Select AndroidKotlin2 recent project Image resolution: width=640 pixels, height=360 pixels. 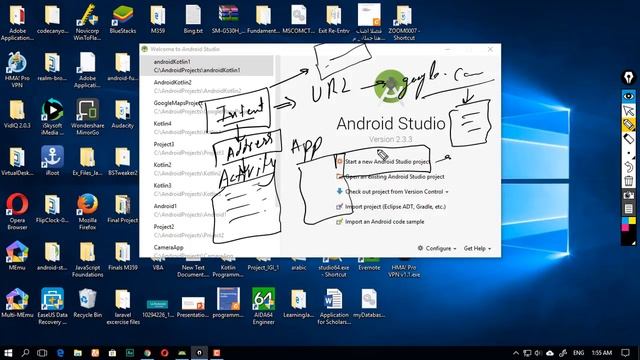pos(207,87)
